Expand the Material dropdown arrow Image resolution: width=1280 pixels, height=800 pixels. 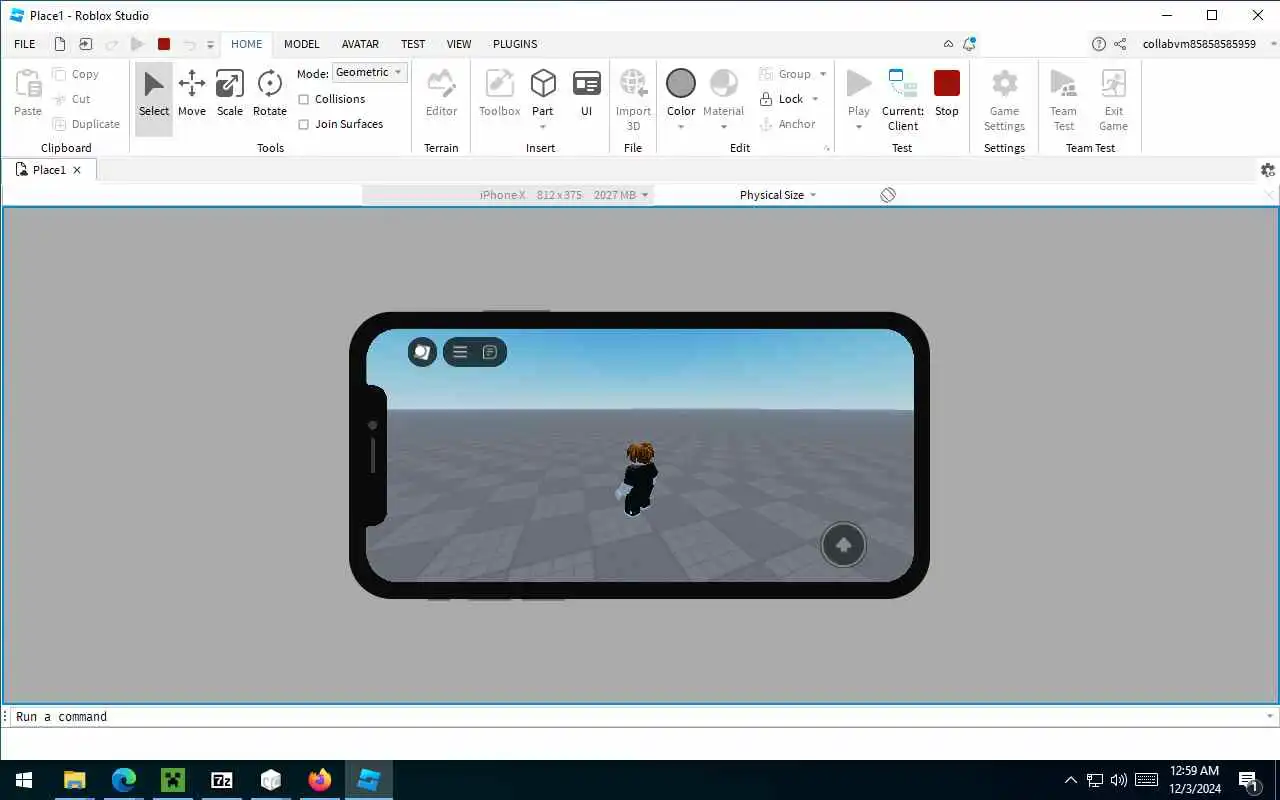pyautogui.click(x=724, y=127)
